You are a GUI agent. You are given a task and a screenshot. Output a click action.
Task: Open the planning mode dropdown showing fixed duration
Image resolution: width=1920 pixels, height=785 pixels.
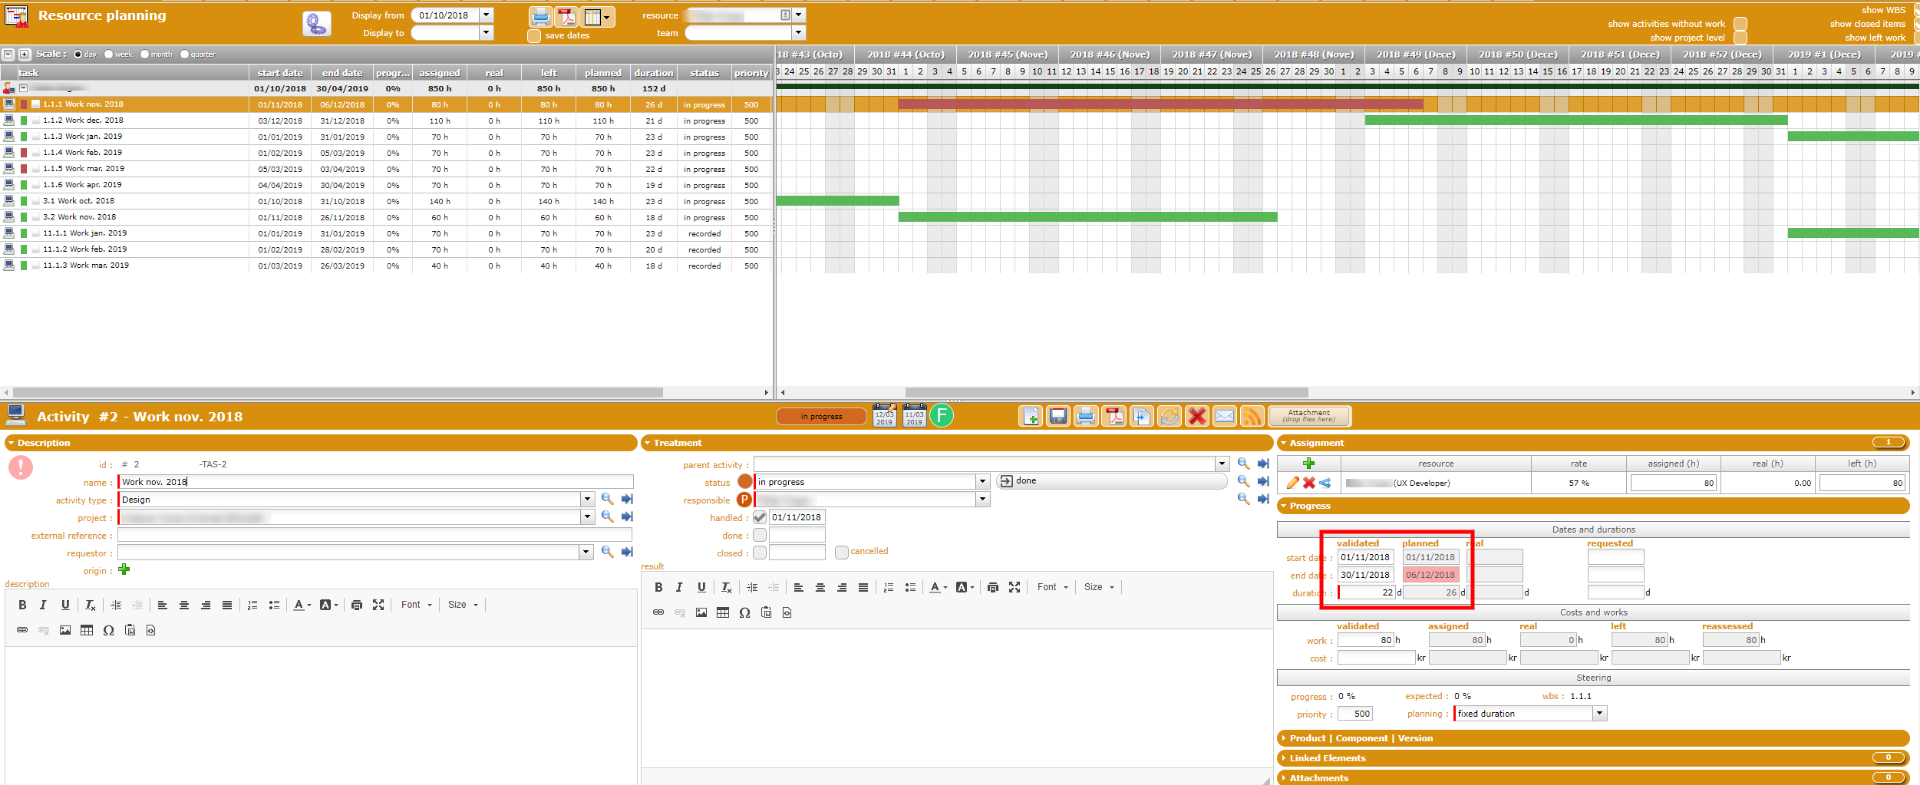pos(1600,713)
